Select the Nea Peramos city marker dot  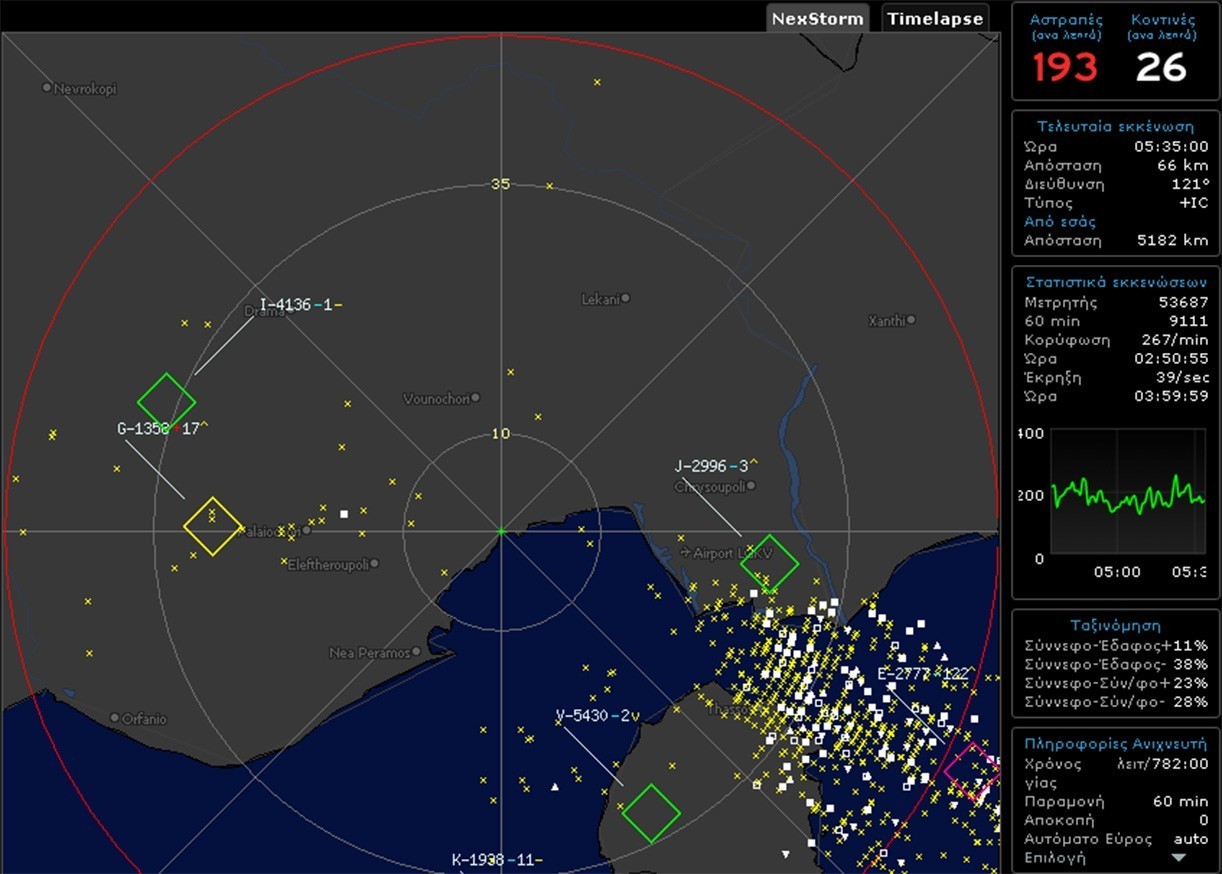tap(416, 652)
